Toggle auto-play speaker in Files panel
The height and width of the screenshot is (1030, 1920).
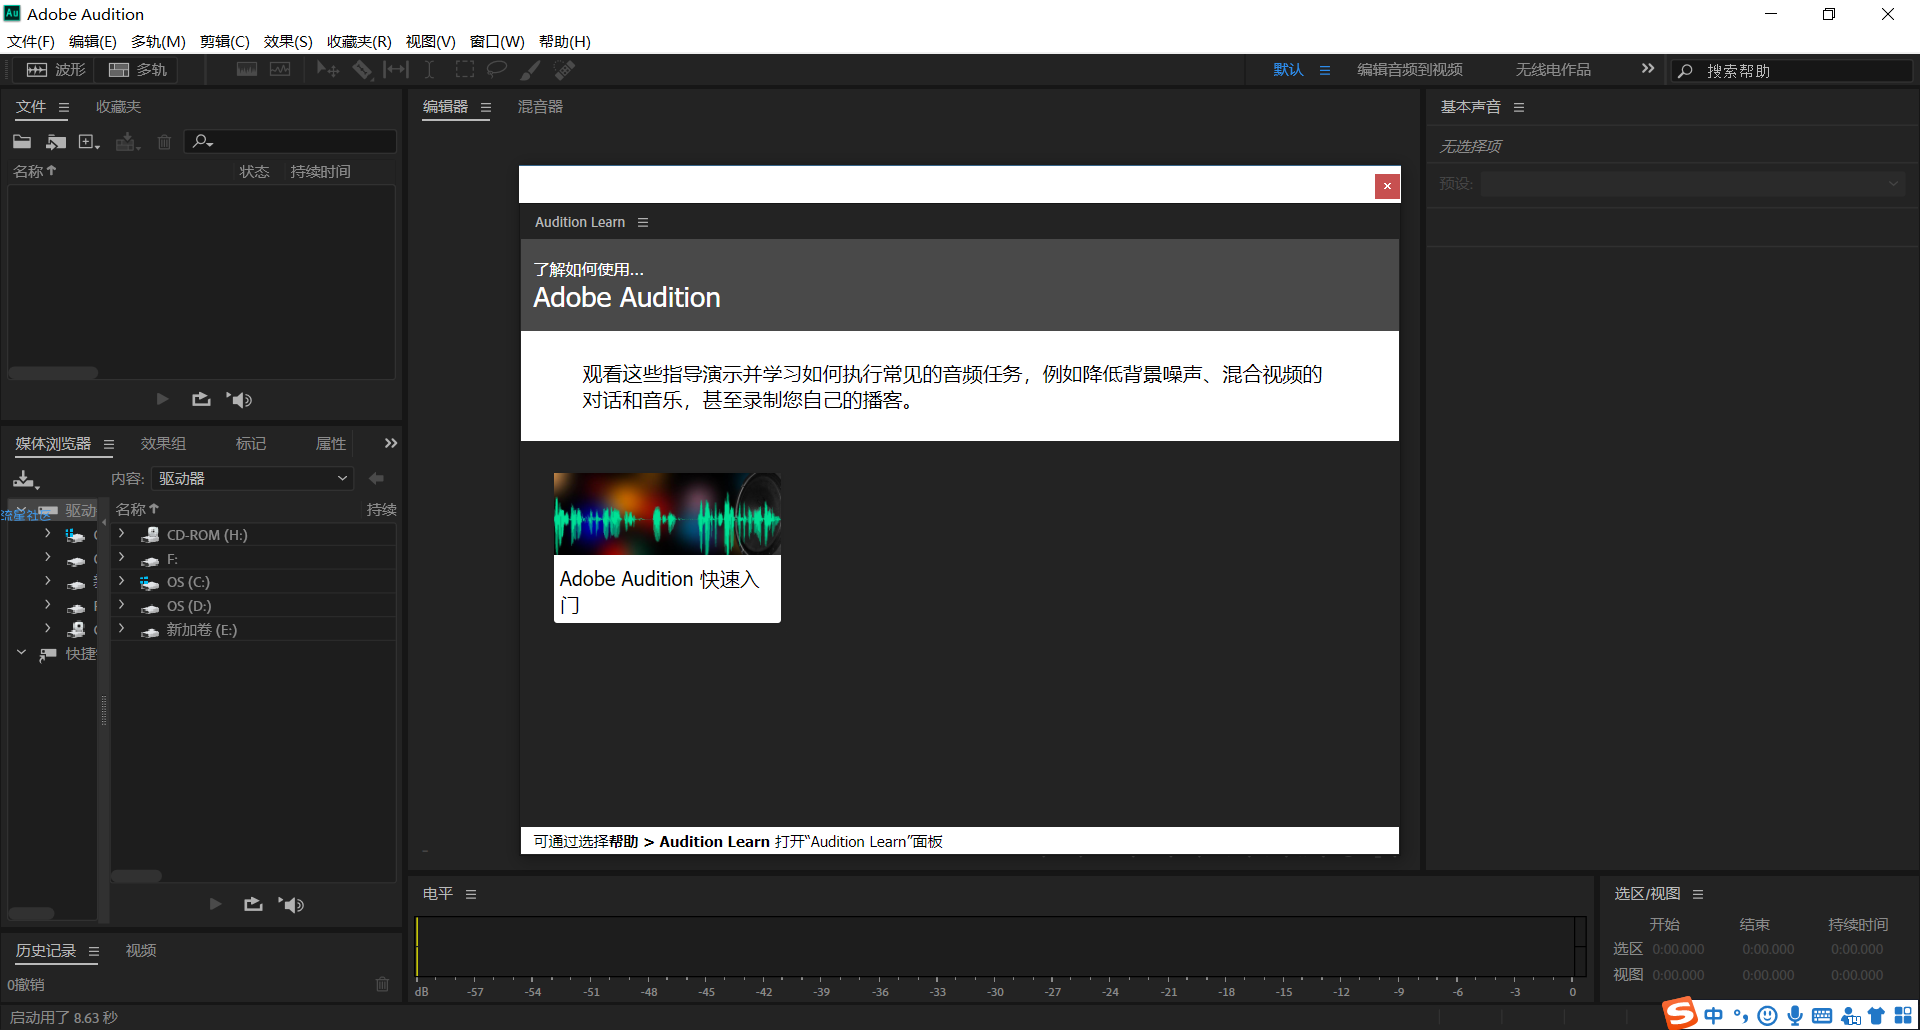point(239,399)
